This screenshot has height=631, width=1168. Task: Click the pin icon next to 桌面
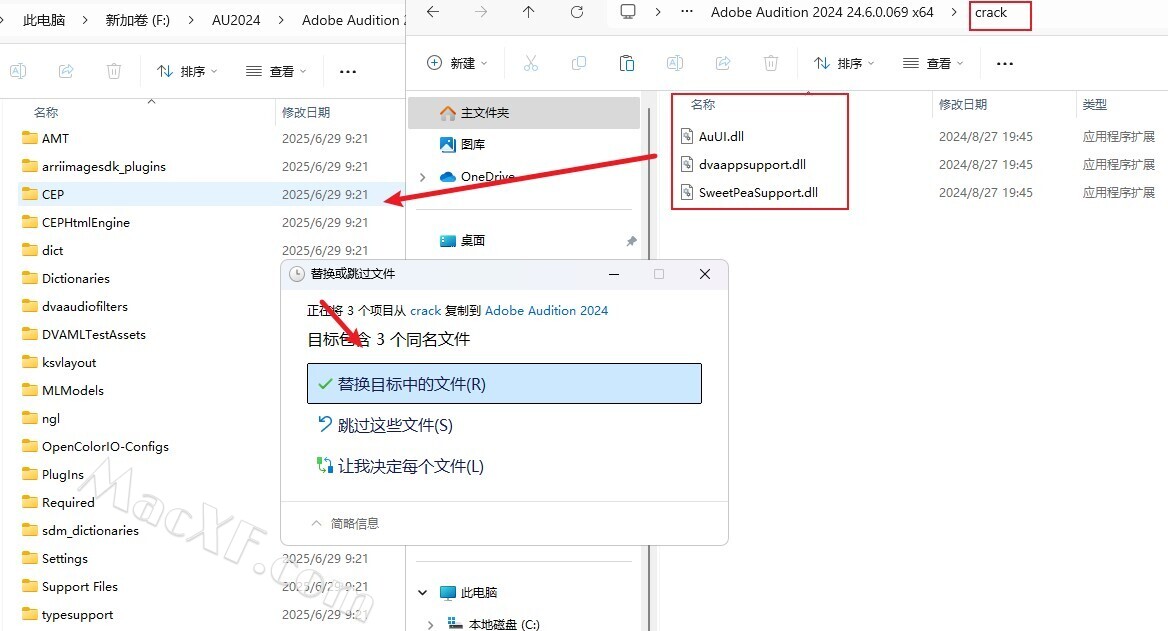(x=631, y=241)
